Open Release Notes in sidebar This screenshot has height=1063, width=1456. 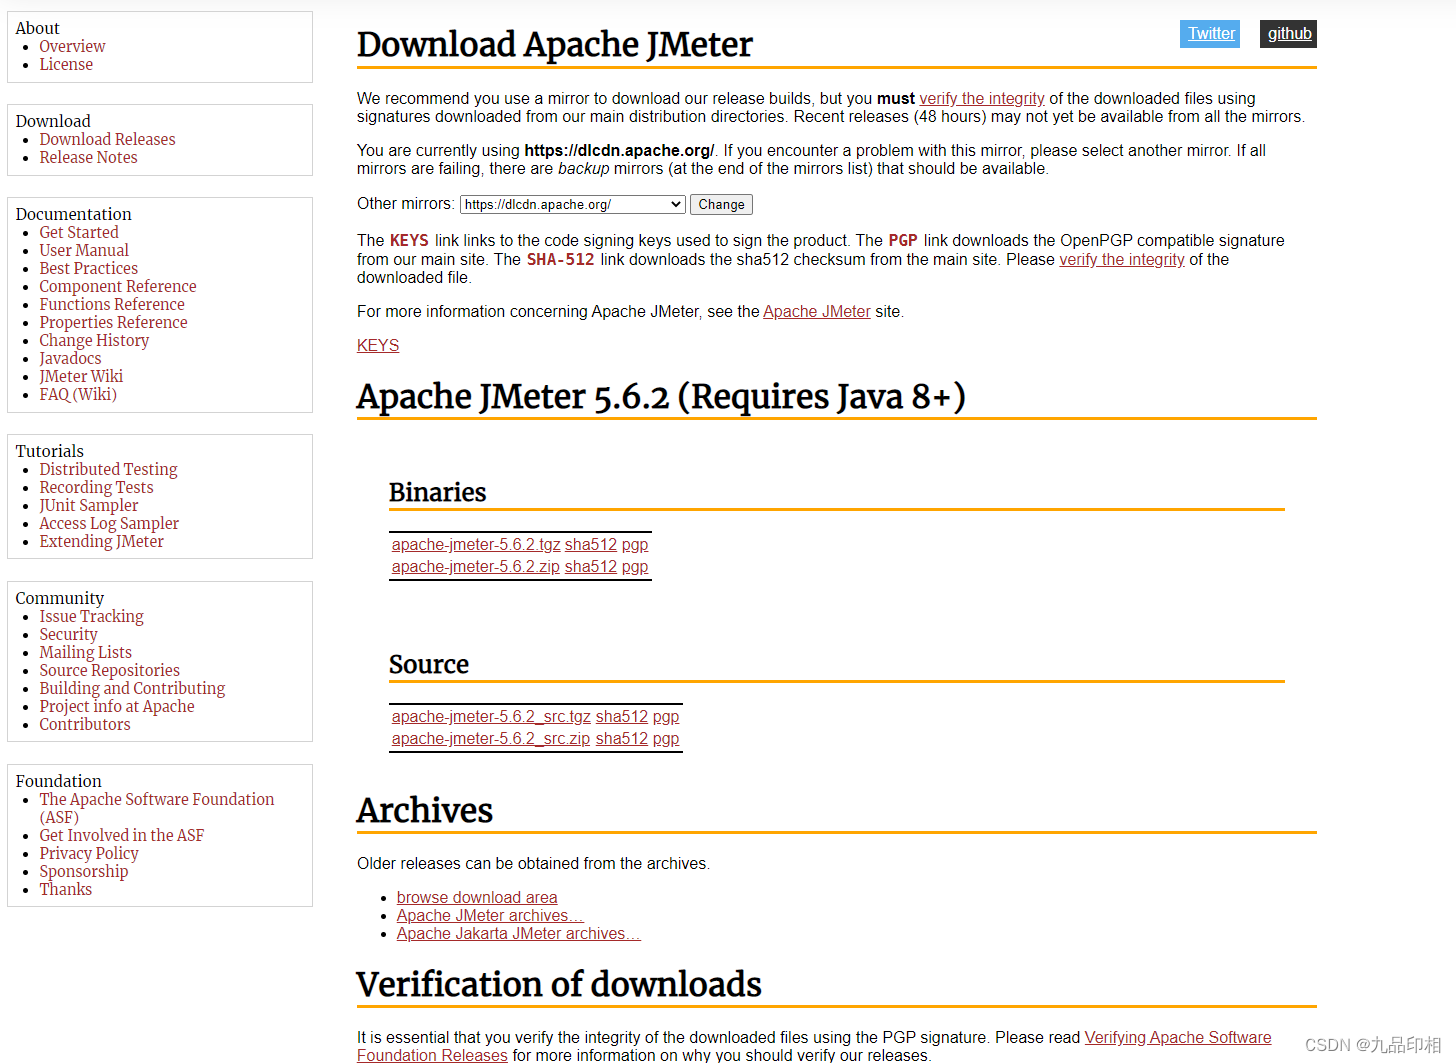pyautogui.click(x=88, y=158)
